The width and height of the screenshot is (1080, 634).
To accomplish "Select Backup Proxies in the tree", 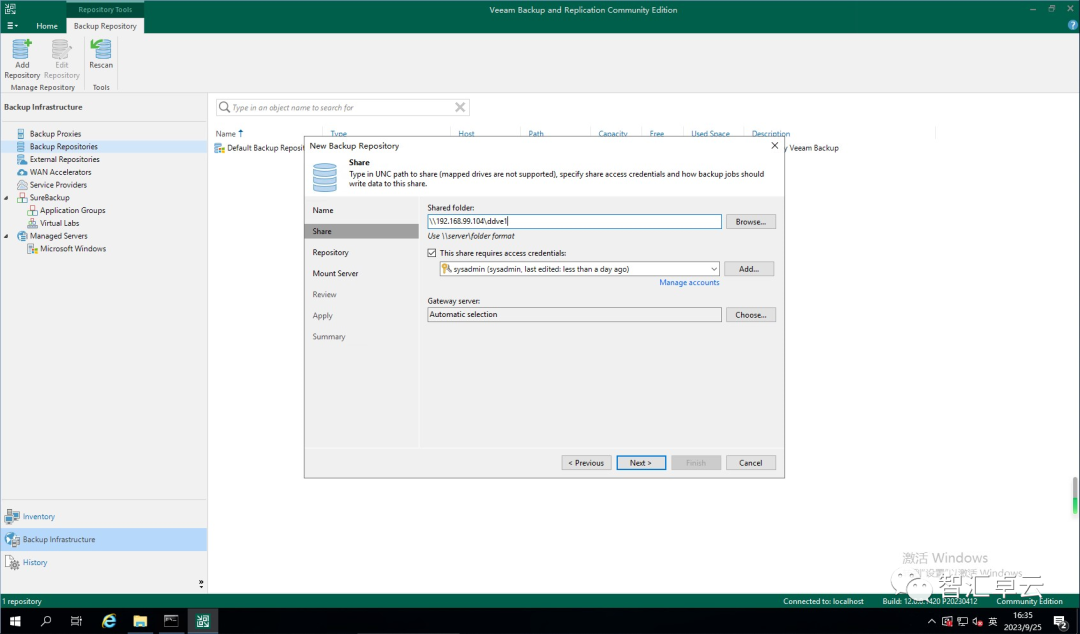I will 55,134.
